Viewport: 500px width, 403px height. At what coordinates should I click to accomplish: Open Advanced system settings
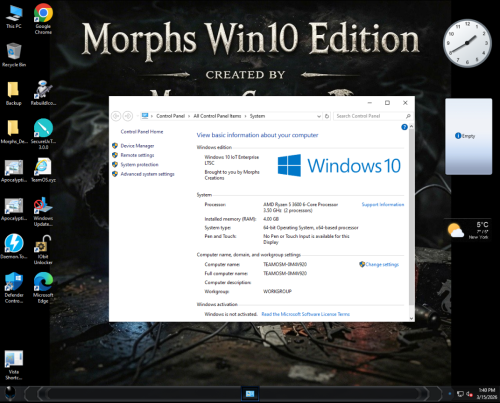(147, 174)
